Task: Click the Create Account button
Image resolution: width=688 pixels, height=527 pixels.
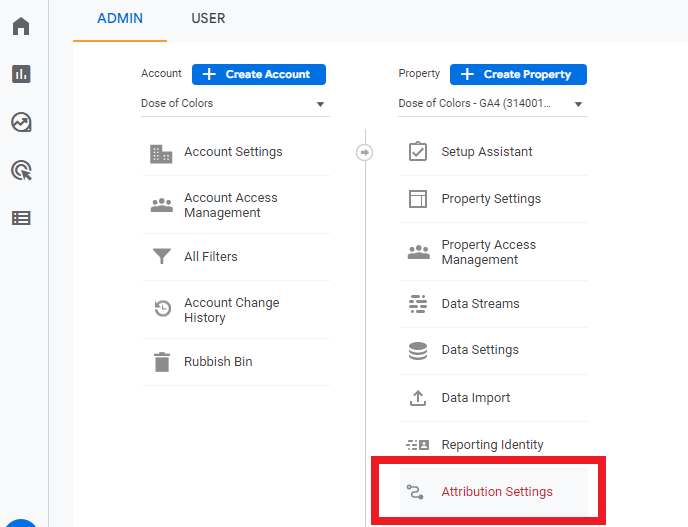Action: (x=259, y=74)
